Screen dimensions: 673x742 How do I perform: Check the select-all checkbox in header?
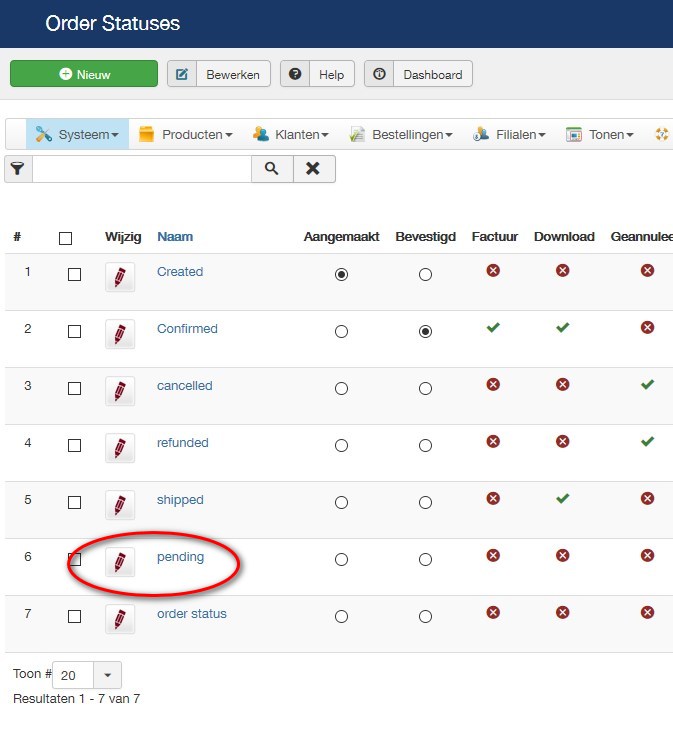65,238
